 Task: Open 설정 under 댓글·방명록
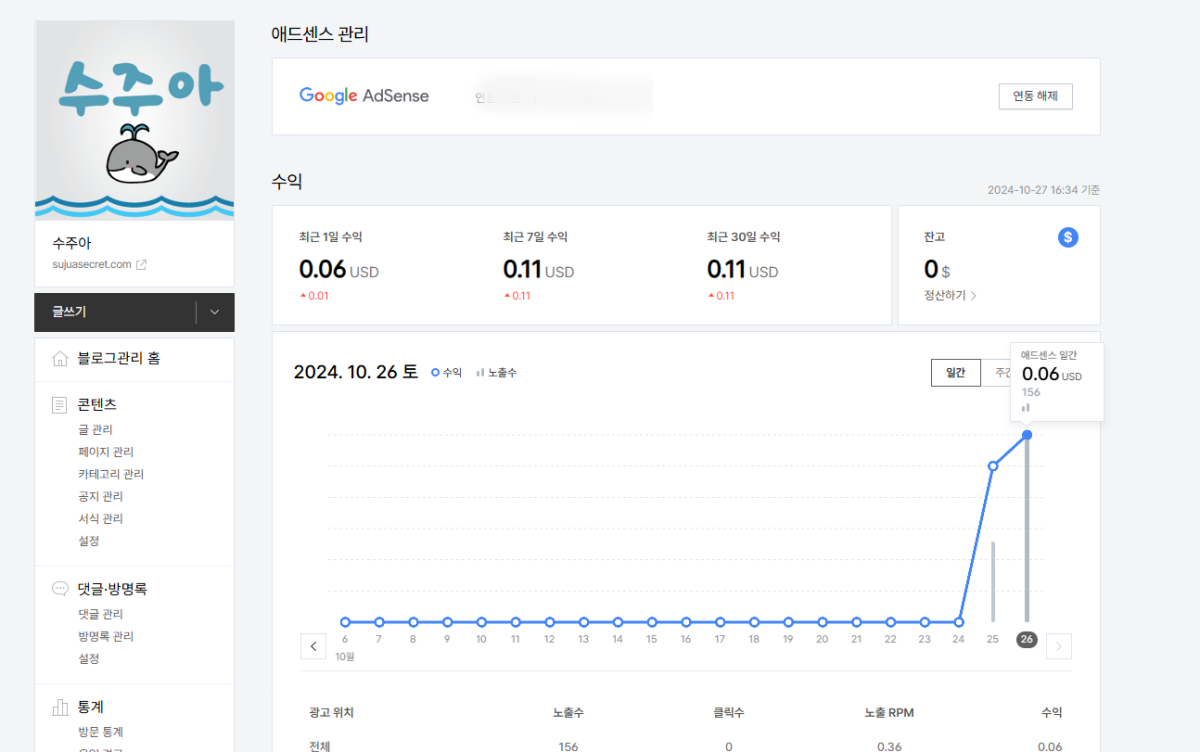(x=89, y=659)
